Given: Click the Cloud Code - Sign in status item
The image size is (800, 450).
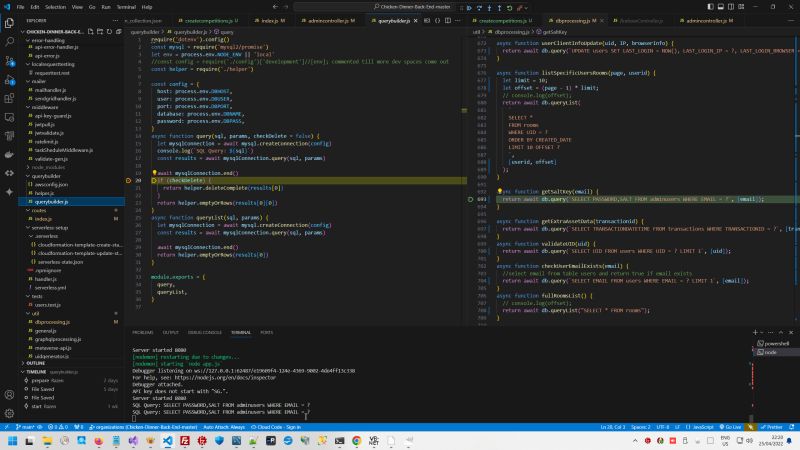Looking at the screenshot, I should click(x=276, y=427).
